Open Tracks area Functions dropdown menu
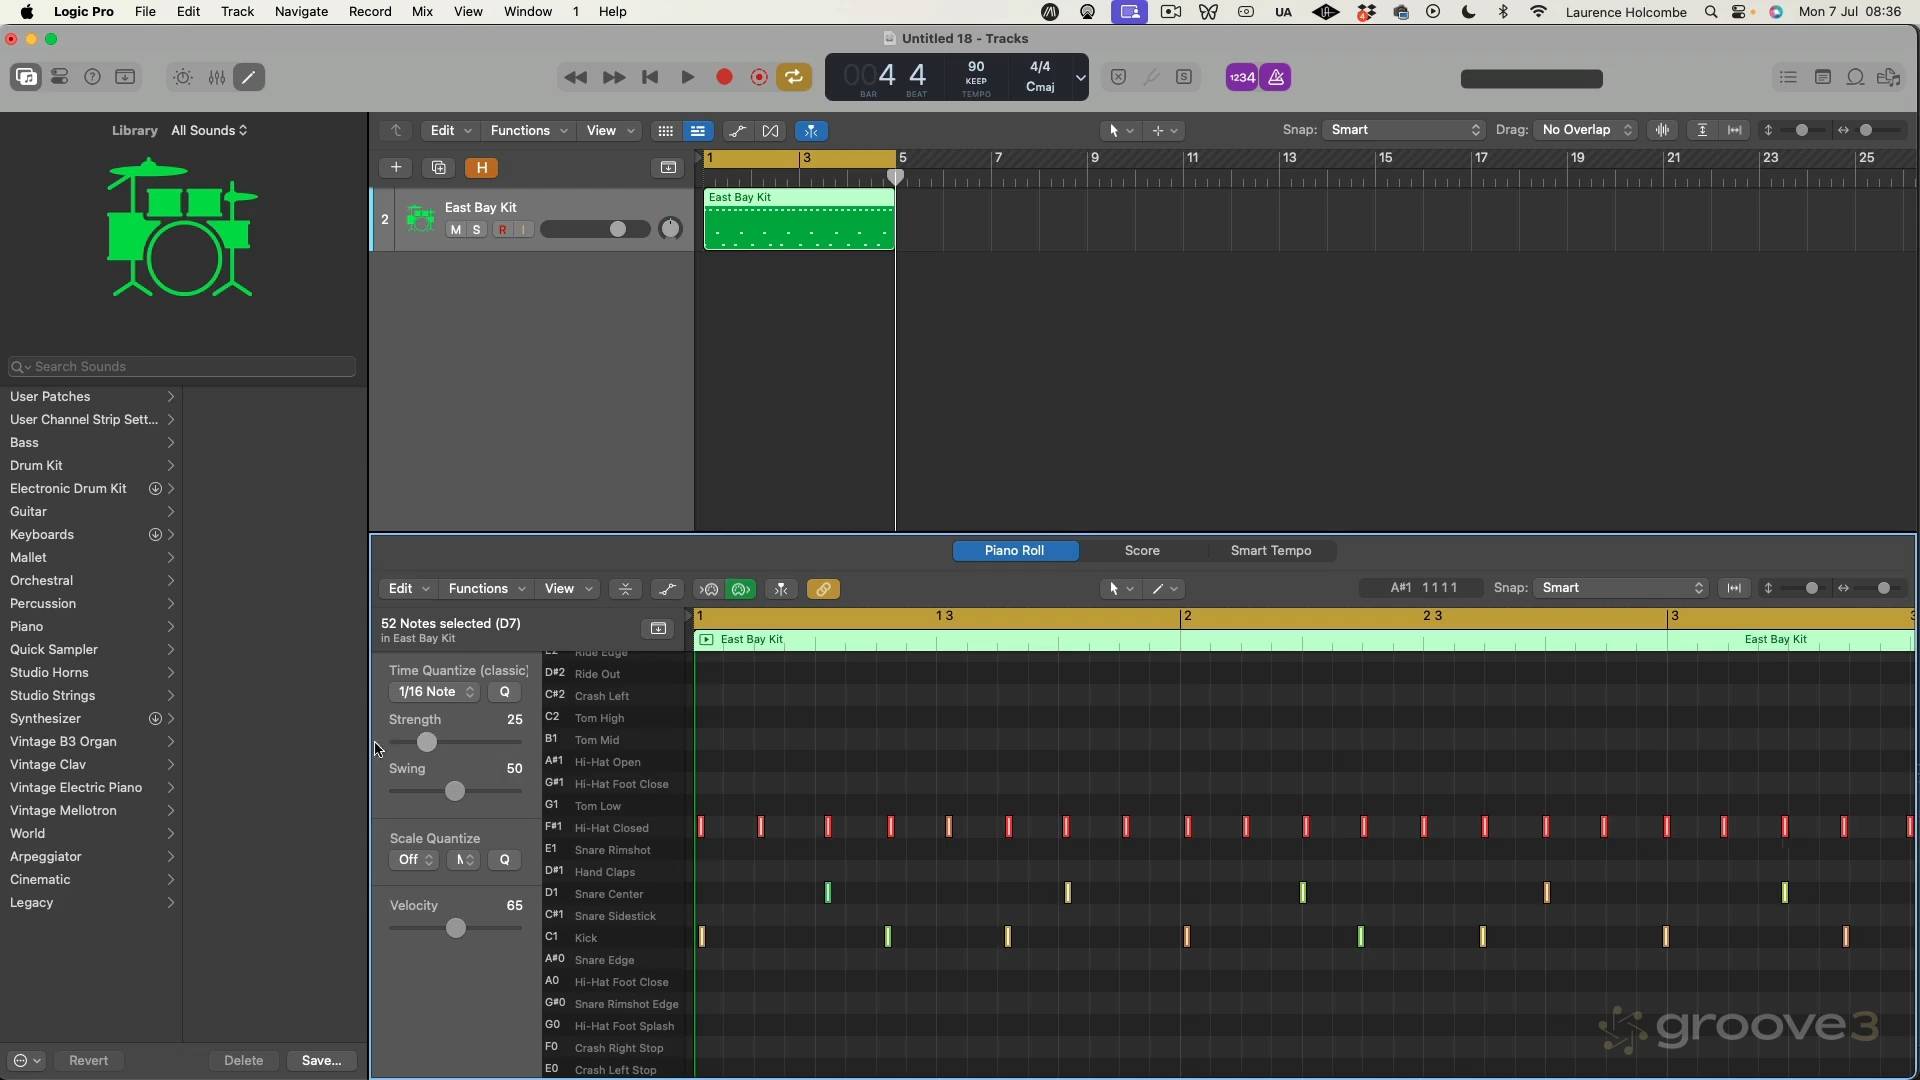The height and width of the screenshot is (1080, 1920). 529,131
